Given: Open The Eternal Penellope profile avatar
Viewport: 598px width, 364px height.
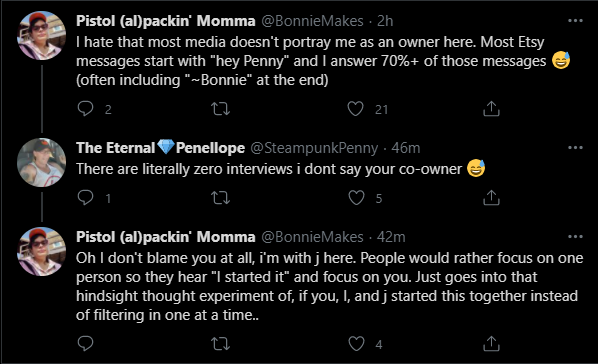Looking at the screenshot, I should [41, 163].
